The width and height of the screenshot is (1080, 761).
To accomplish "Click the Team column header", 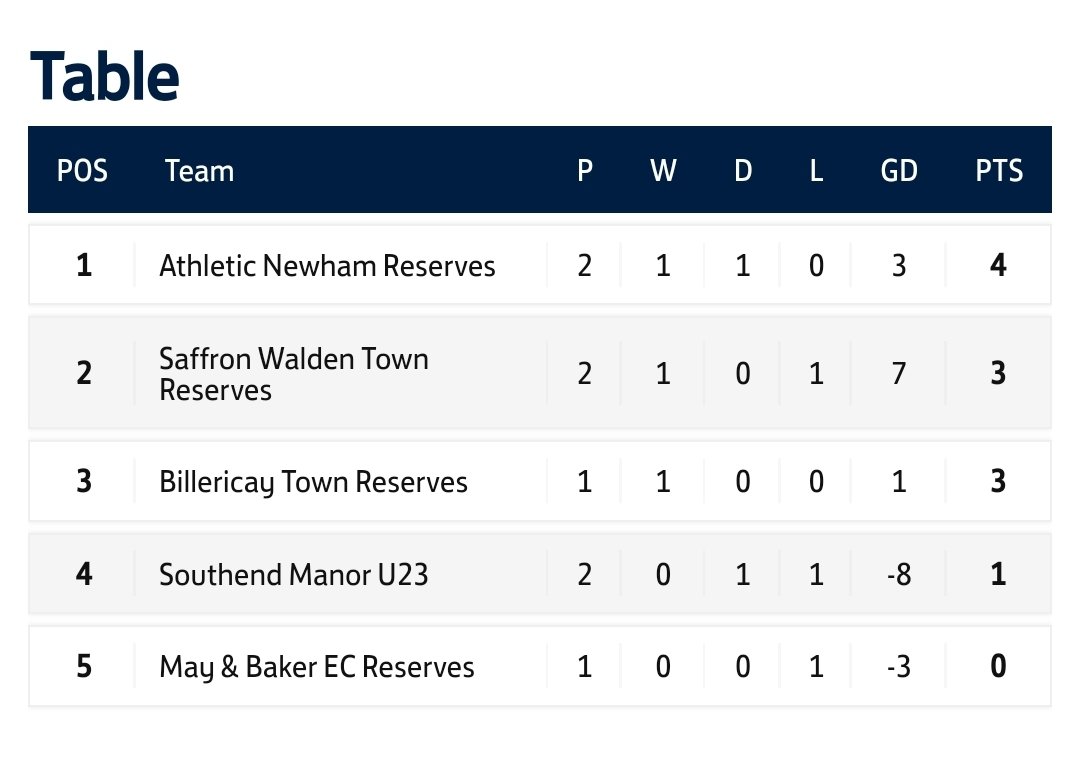I will tap(199, 171).
